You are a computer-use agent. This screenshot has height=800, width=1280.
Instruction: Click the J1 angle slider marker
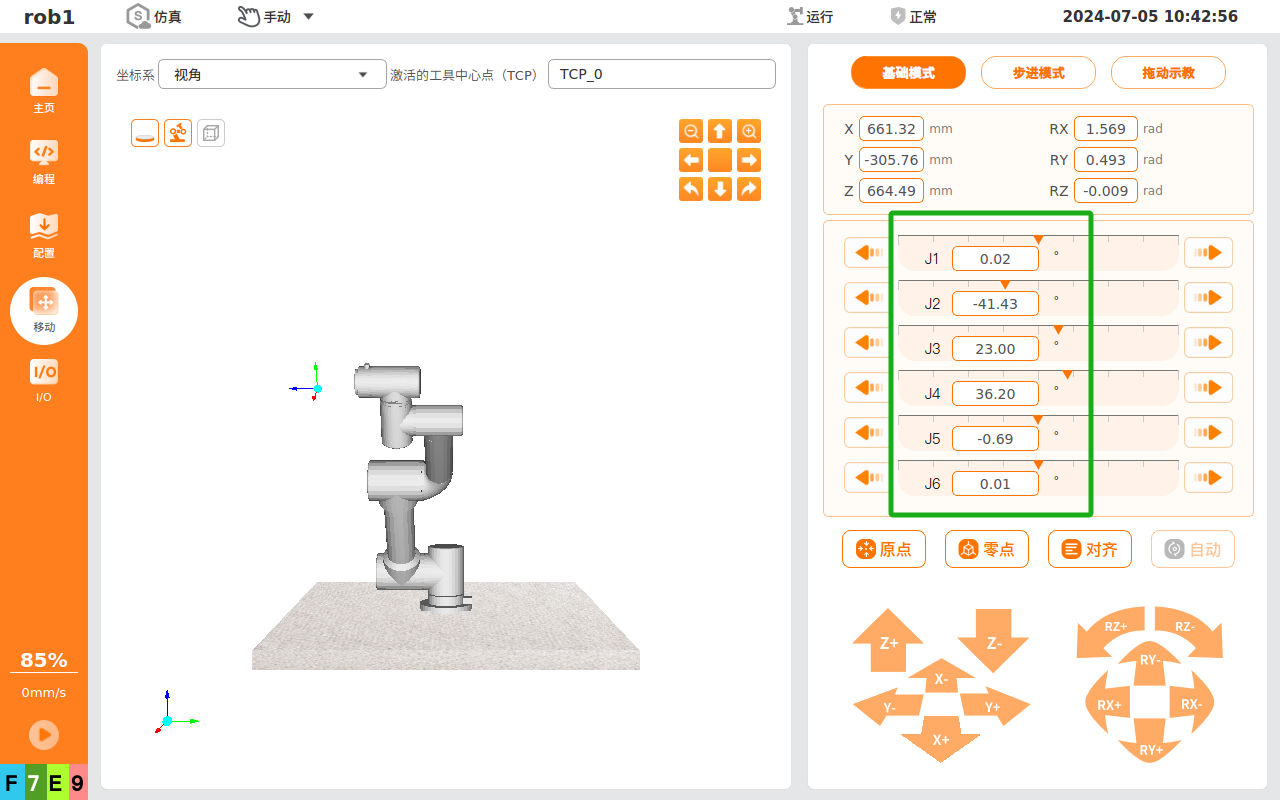click(1038, 240)
